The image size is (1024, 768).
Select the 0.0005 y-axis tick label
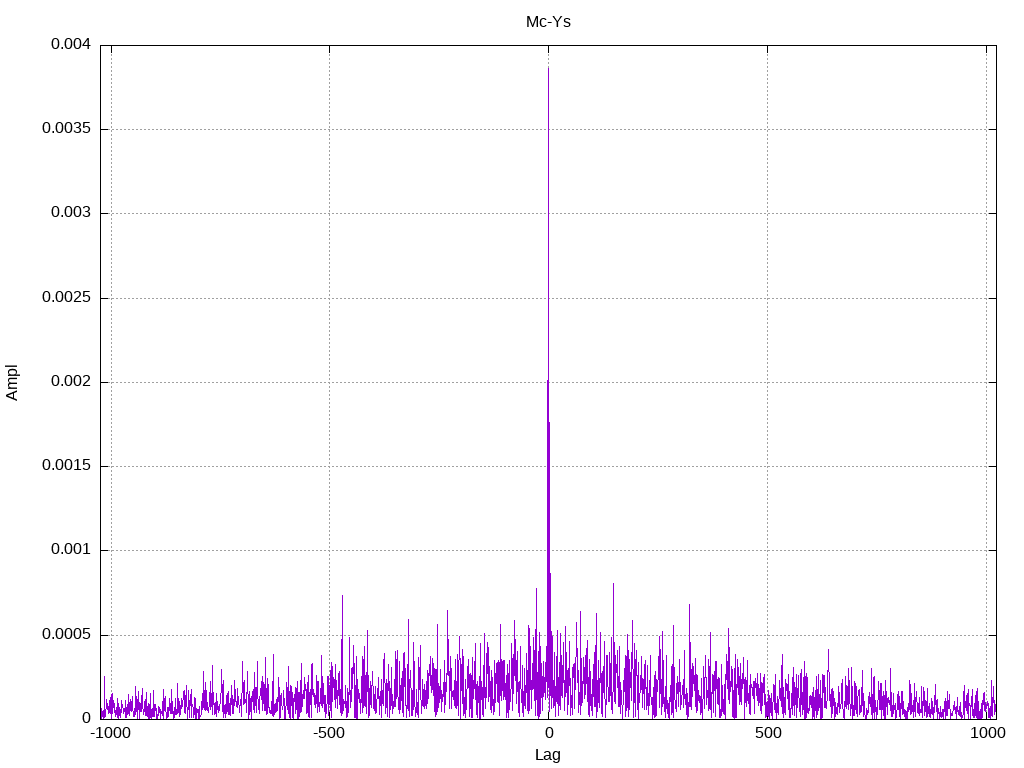67,635
